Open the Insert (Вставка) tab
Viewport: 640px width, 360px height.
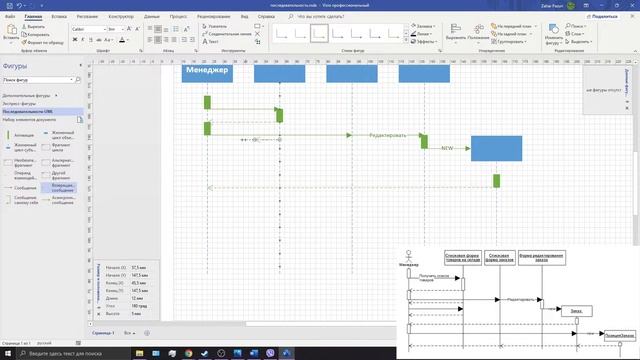coord(59,16)
